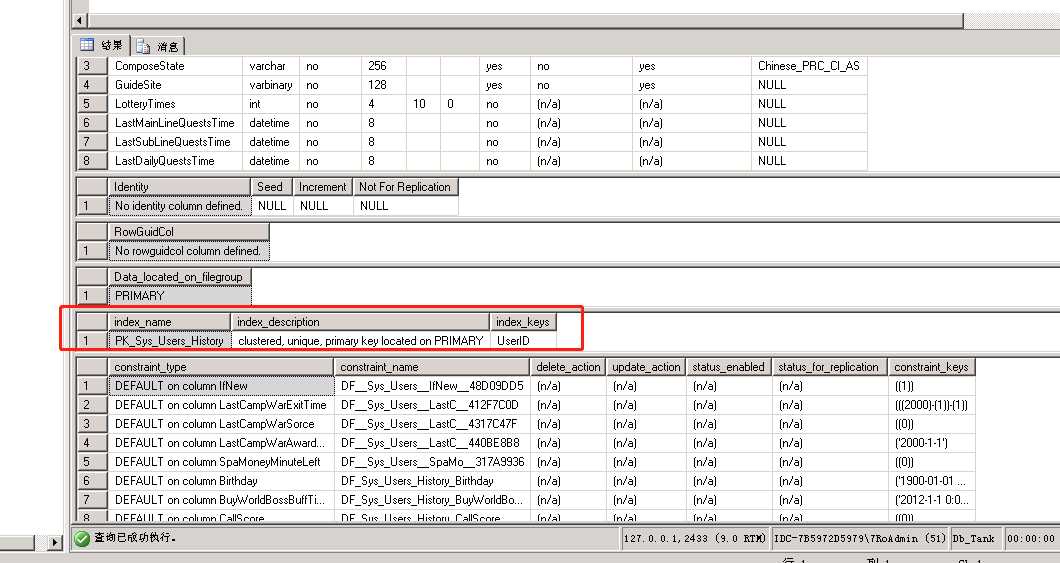Click the Increment column header

click(322, 187)
